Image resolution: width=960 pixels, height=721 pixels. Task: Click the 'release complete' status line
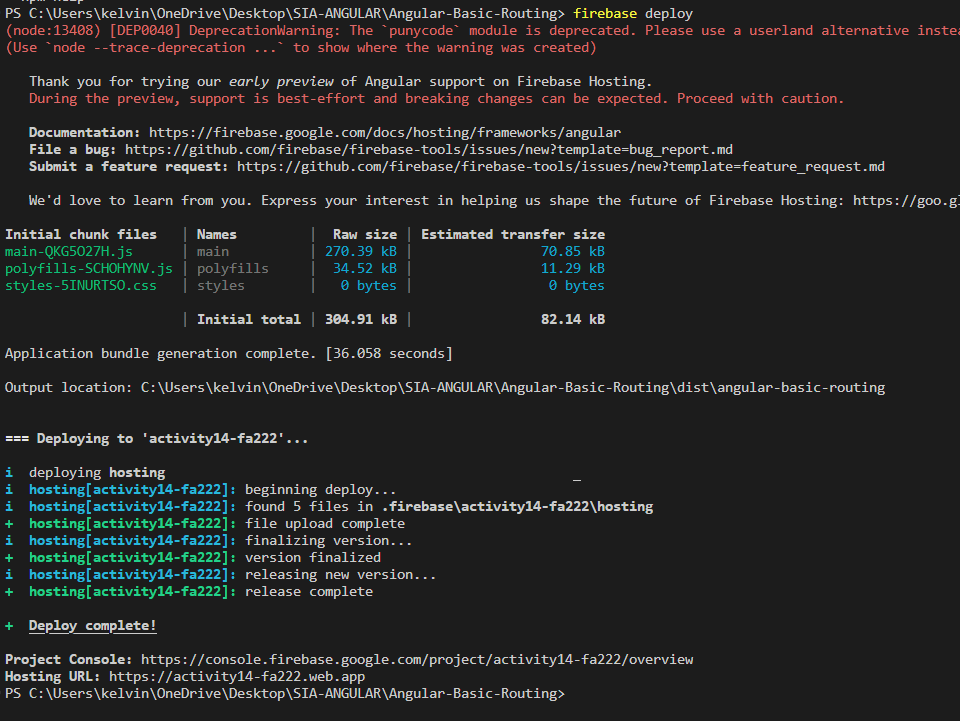(189, 592)
